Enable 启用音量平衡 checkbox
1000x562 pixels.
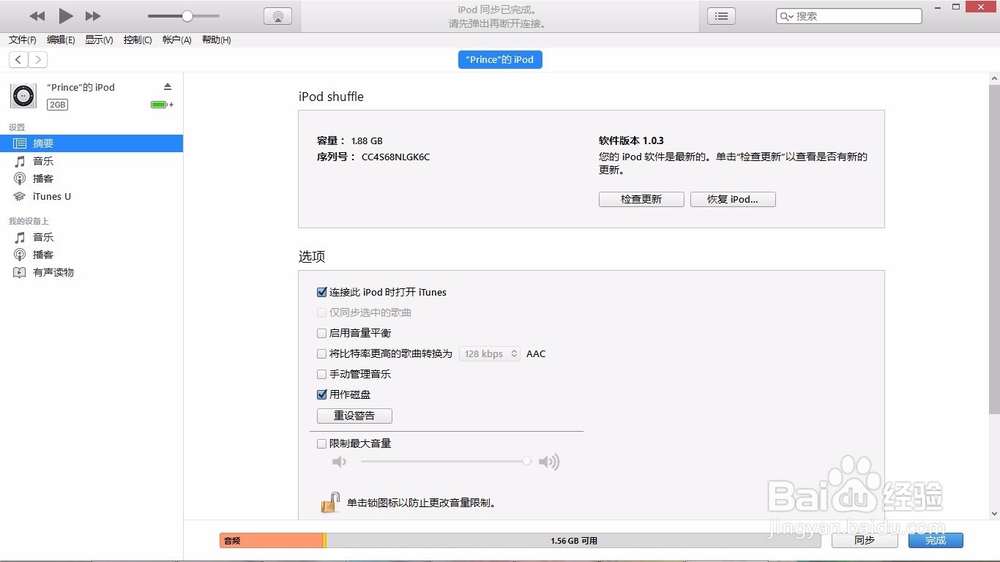coord(321,333)
